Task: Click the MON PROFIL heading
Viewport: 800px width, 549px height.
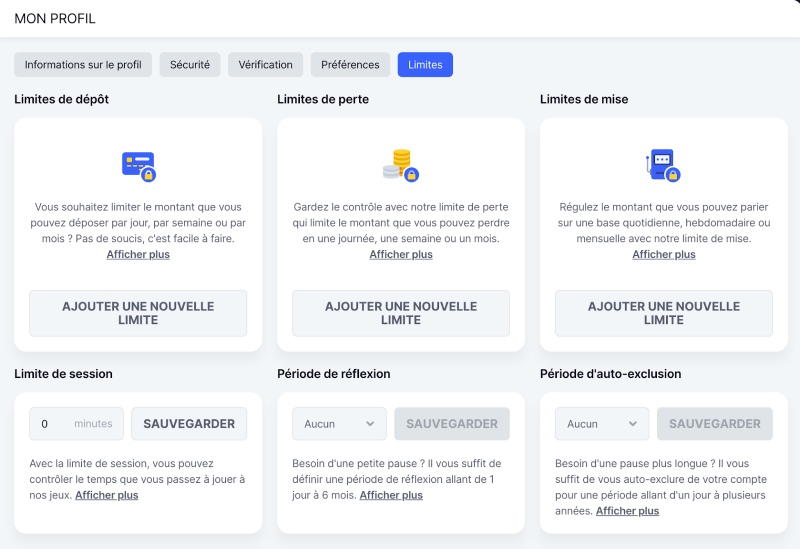Action: pyautogui.click(x=55, y=19)
